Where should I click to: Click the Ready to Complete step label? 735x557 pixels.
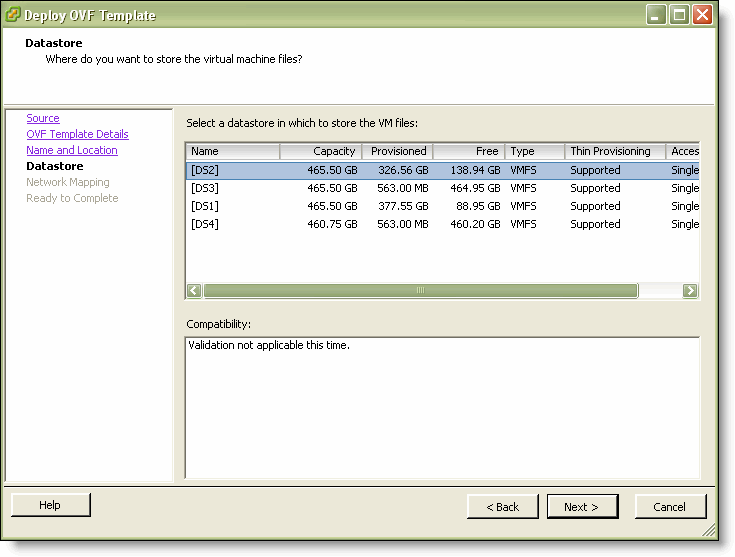tap(72, 198)
